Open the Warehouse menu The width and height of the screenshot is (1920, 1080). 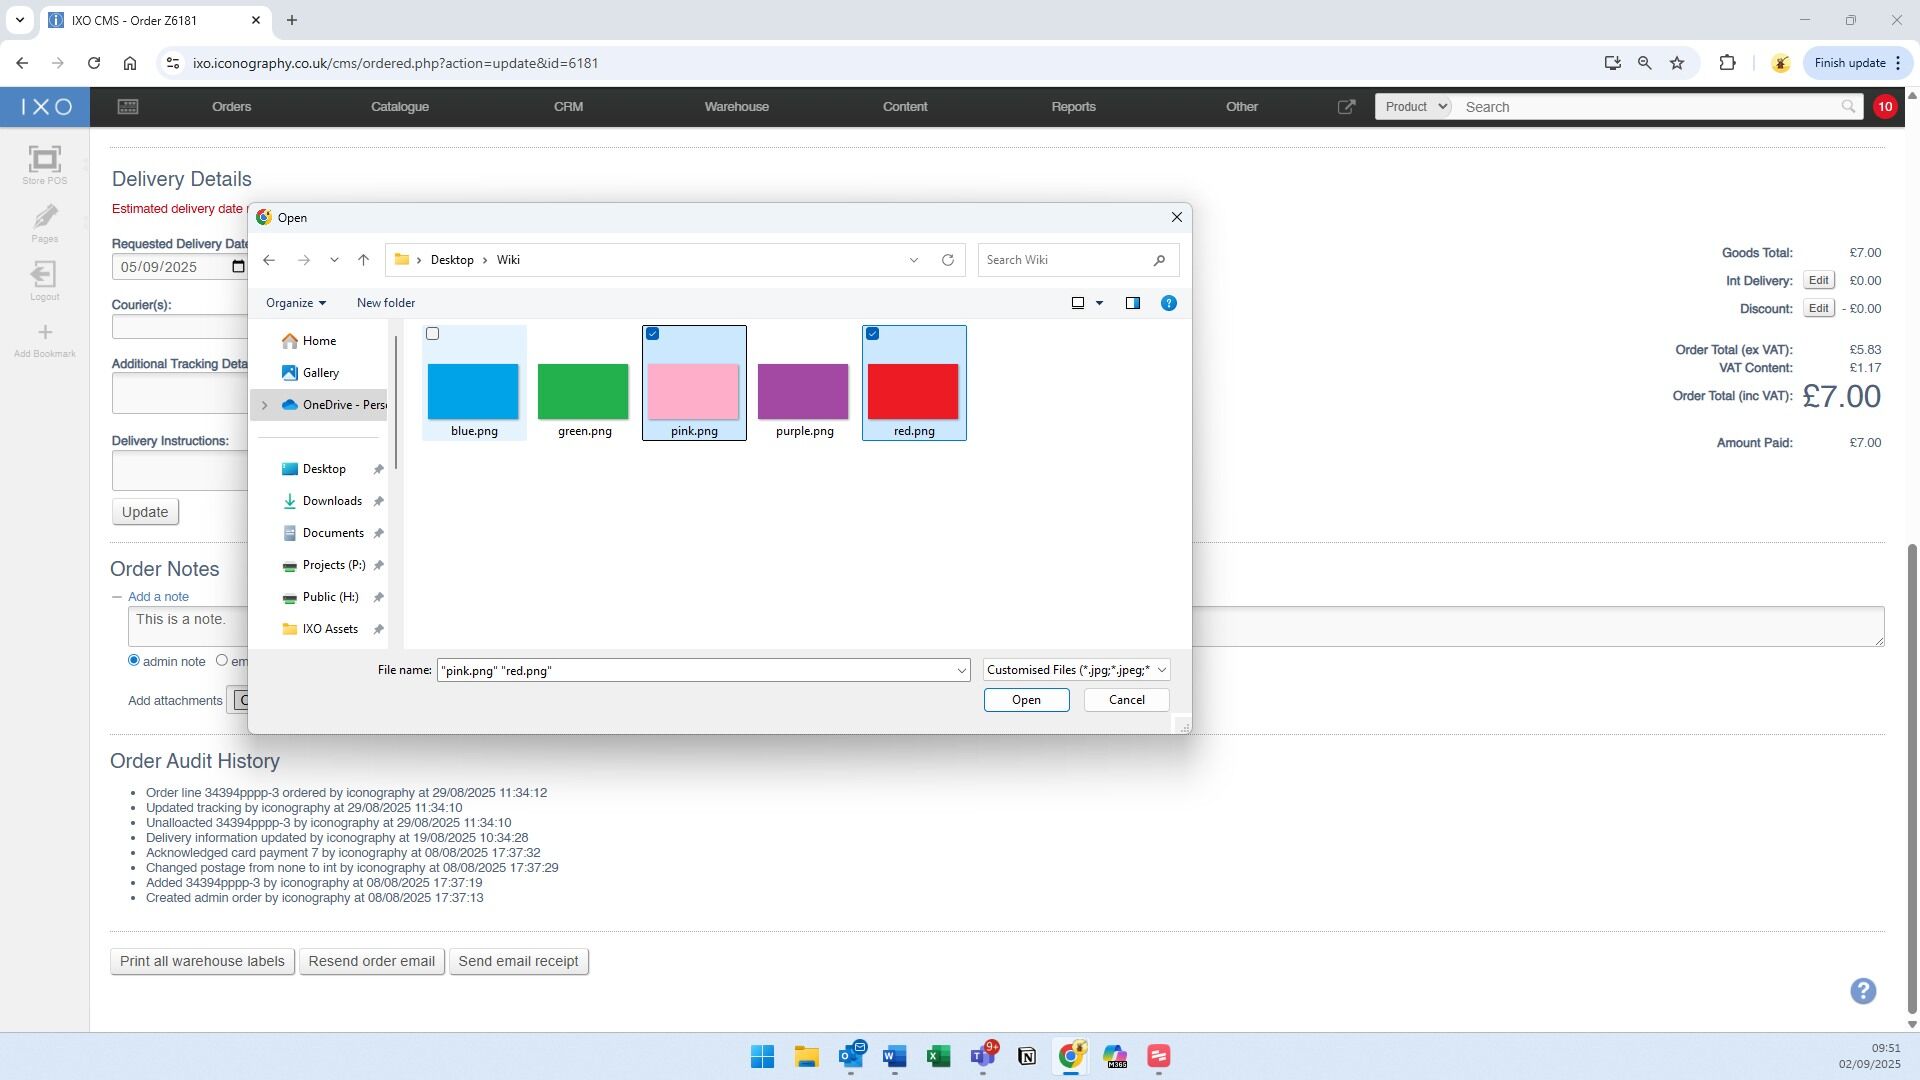[736, 107]
